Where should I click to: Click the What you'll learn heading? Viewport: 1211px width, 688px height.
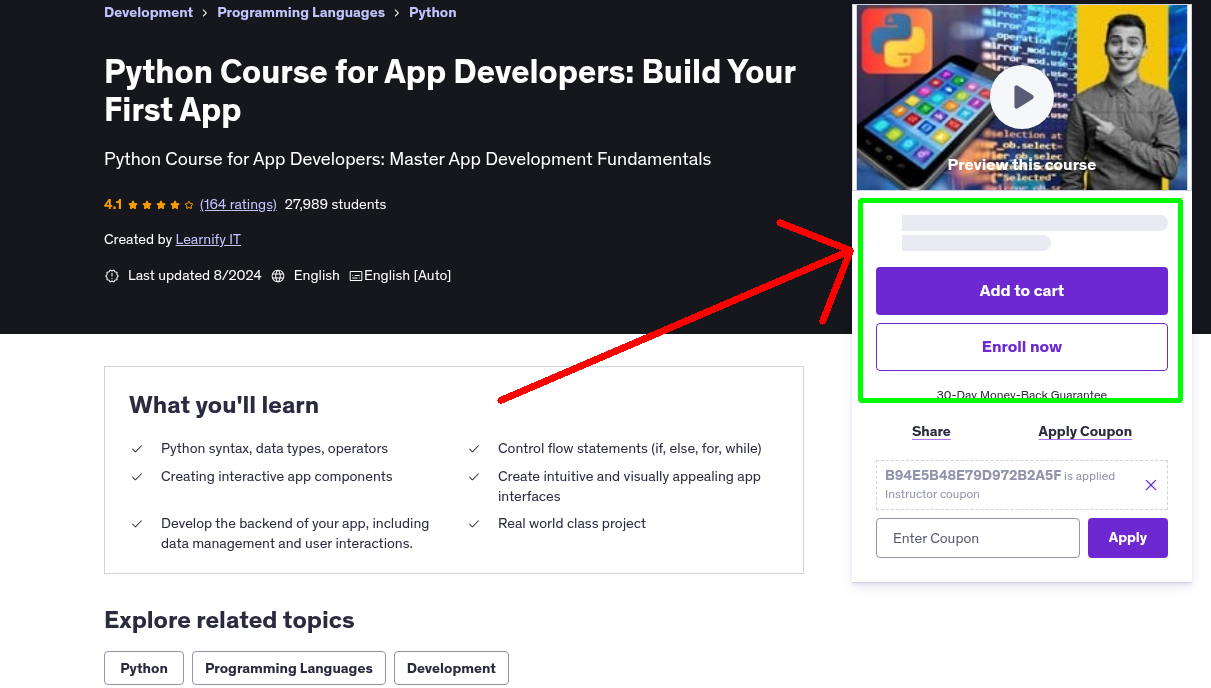tap(224, 405)
